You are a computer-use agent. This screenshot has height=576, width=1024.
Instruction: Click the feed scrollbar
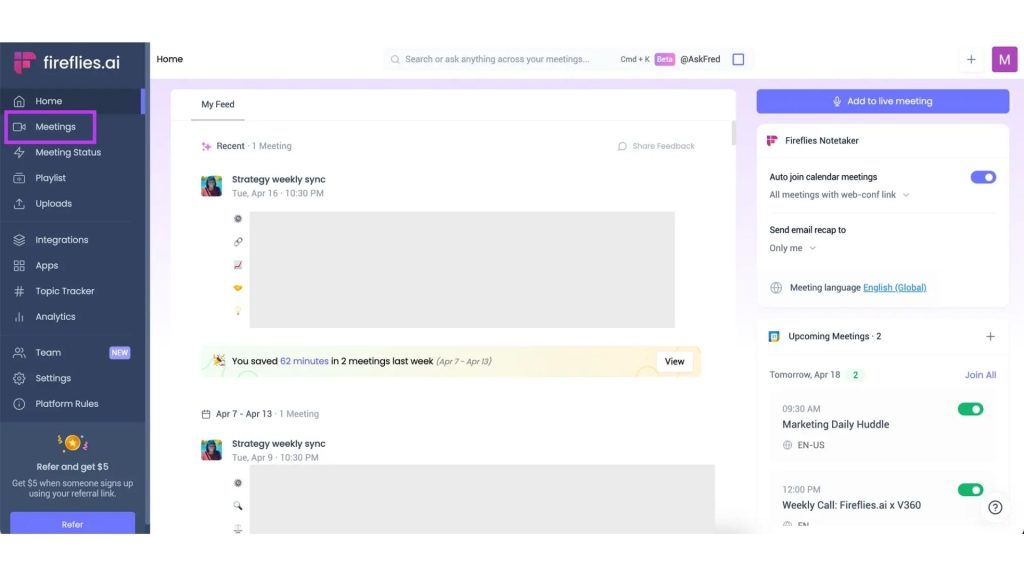coord(733,133)
